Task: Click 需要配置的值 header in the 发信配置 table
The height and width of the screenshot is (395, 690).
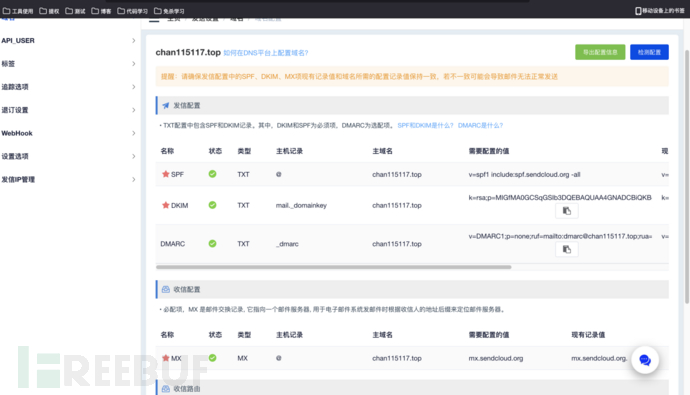Action: point(488,151)
